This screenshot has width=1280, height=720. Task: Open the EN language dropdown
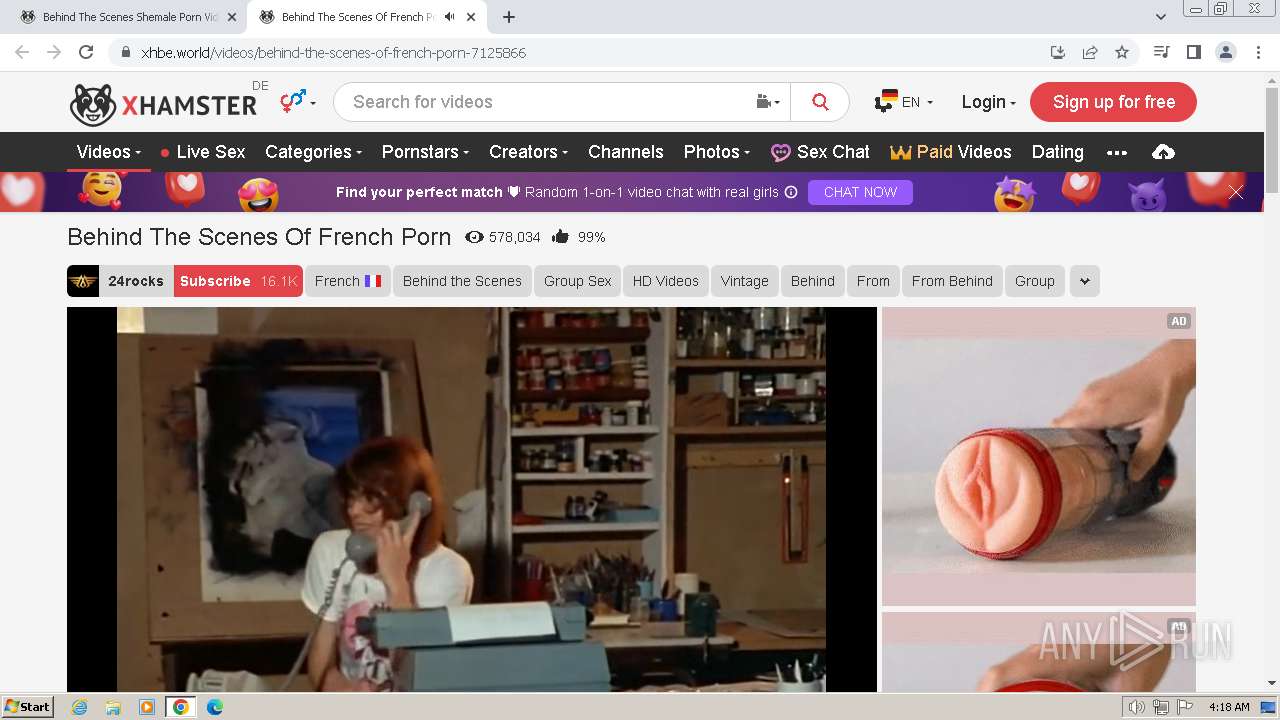tap(904, 102)
